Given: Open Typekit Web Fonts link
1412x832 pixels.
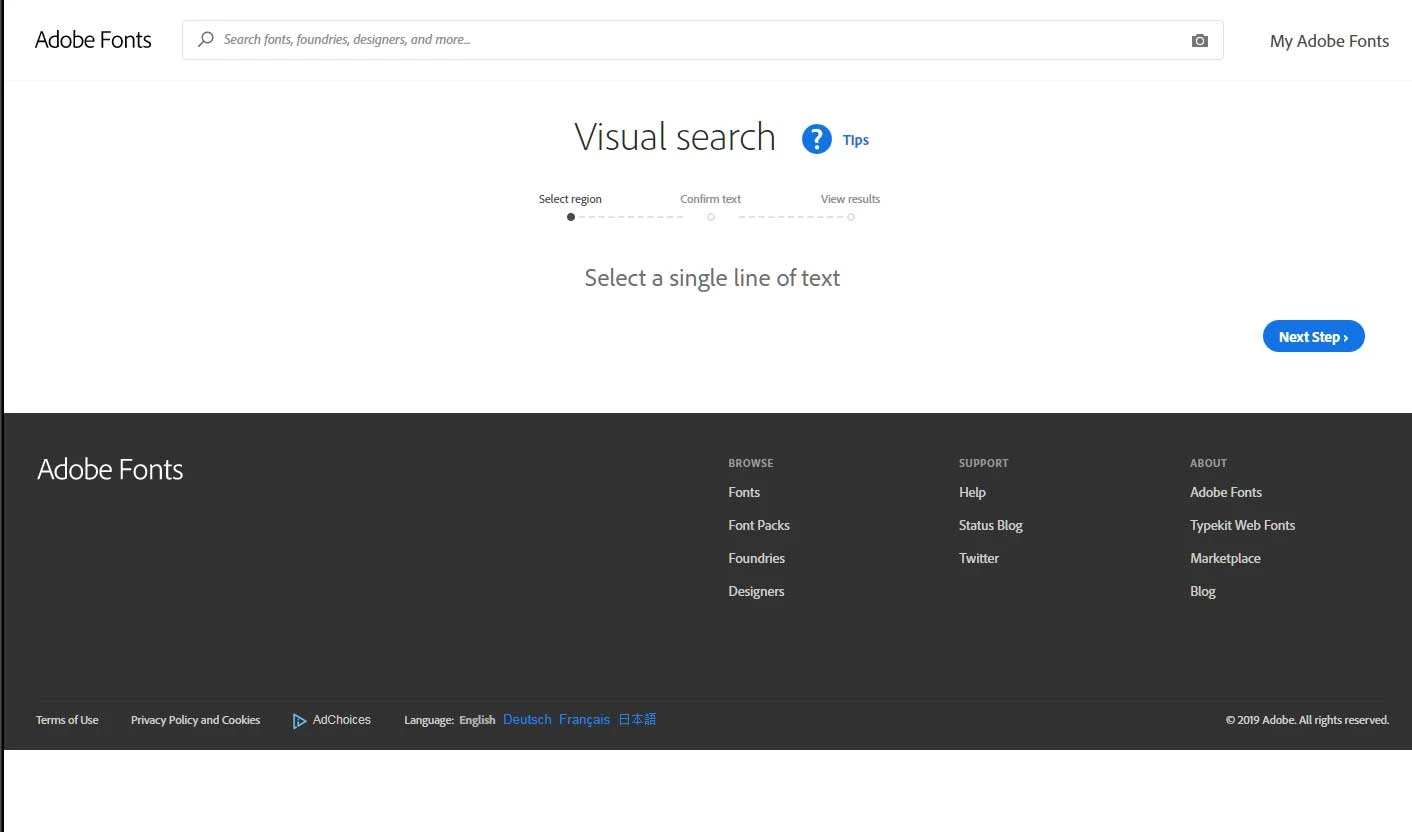Looking at the screenshot, I should pos(1243,525).
